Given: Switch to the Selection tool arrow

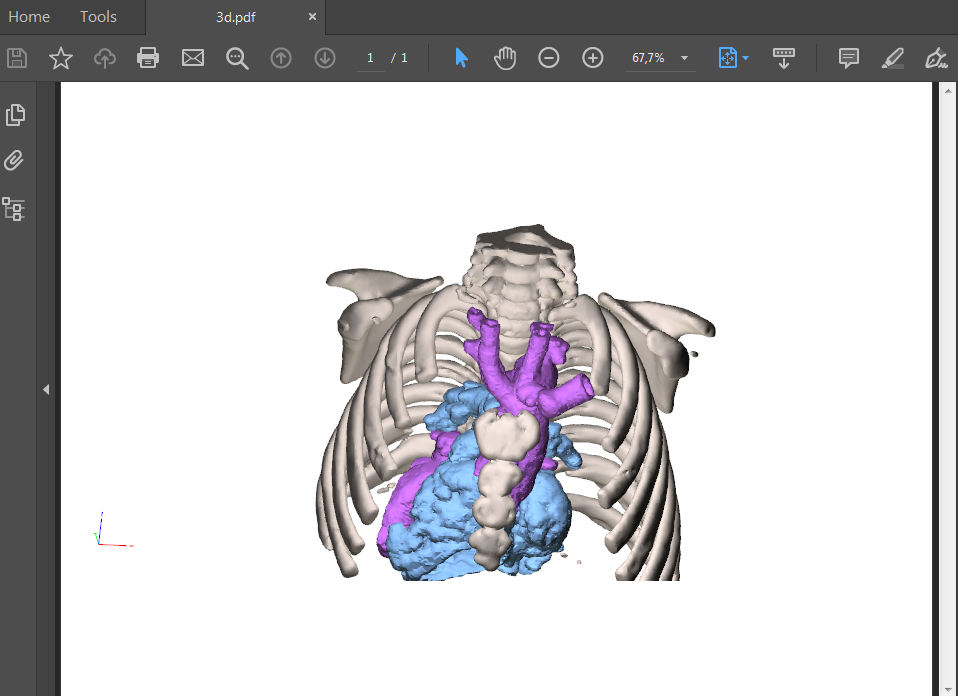Looking at the screenshot, I should (x=461, y=57).
